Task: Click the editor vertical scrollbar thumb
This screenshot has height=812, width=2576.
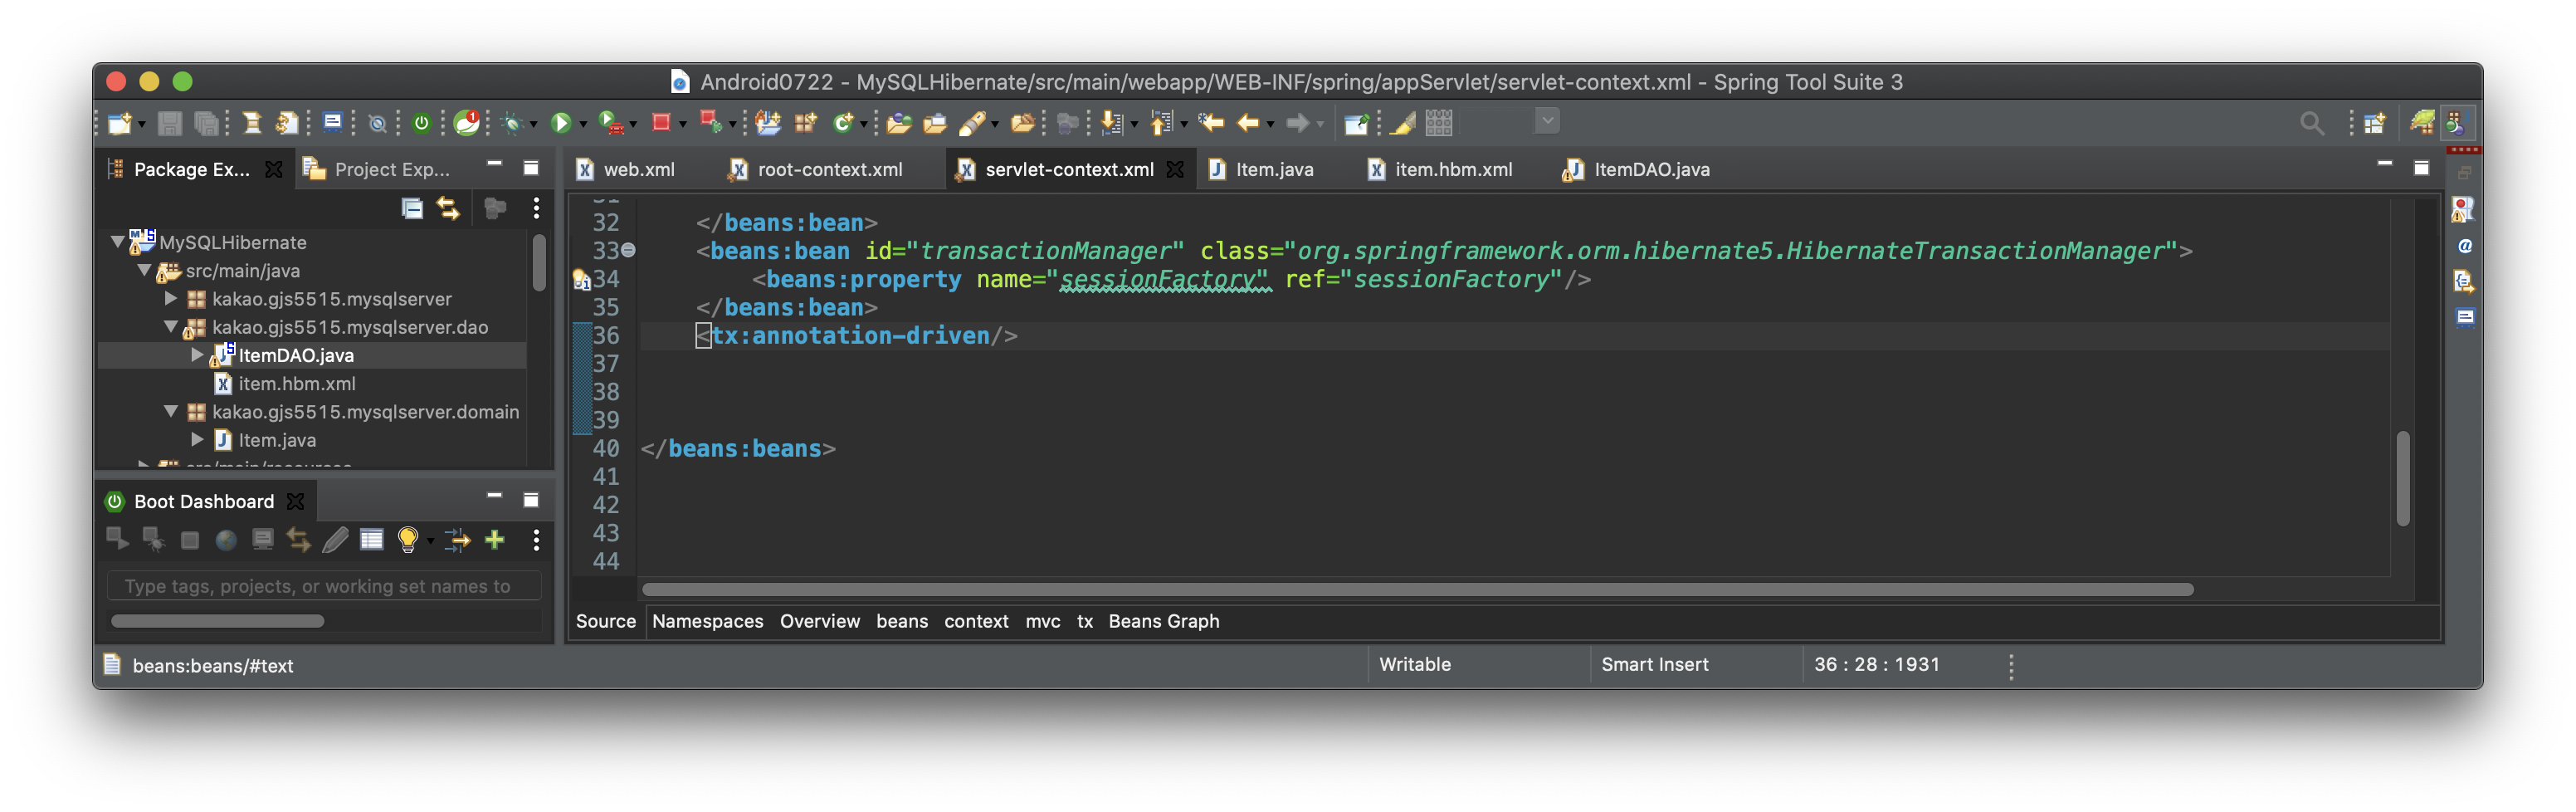Action: pyautogui.click(x=2402, y=478)
